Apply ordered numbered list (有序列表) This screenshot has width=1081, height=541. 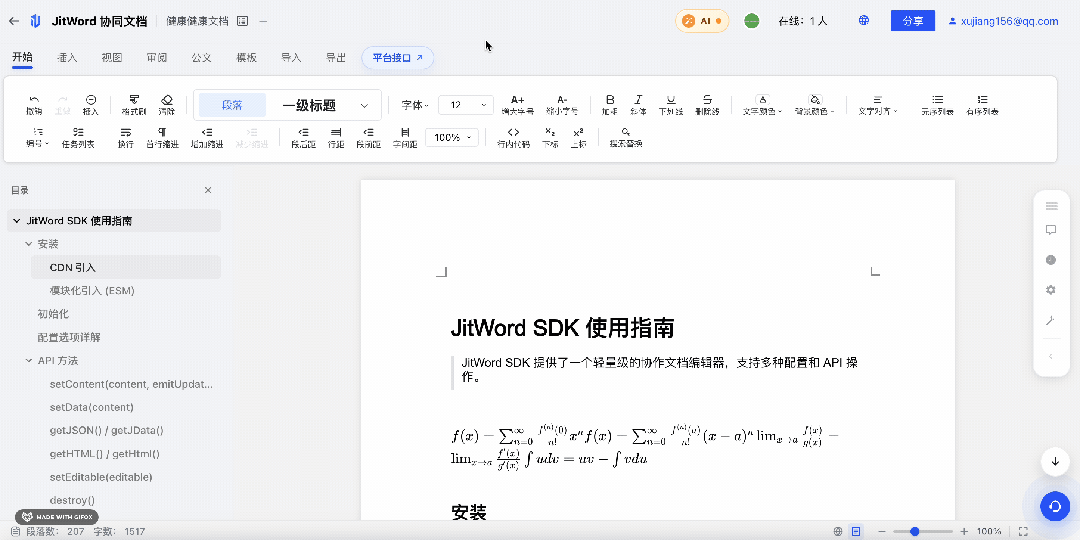click(982, 105)
